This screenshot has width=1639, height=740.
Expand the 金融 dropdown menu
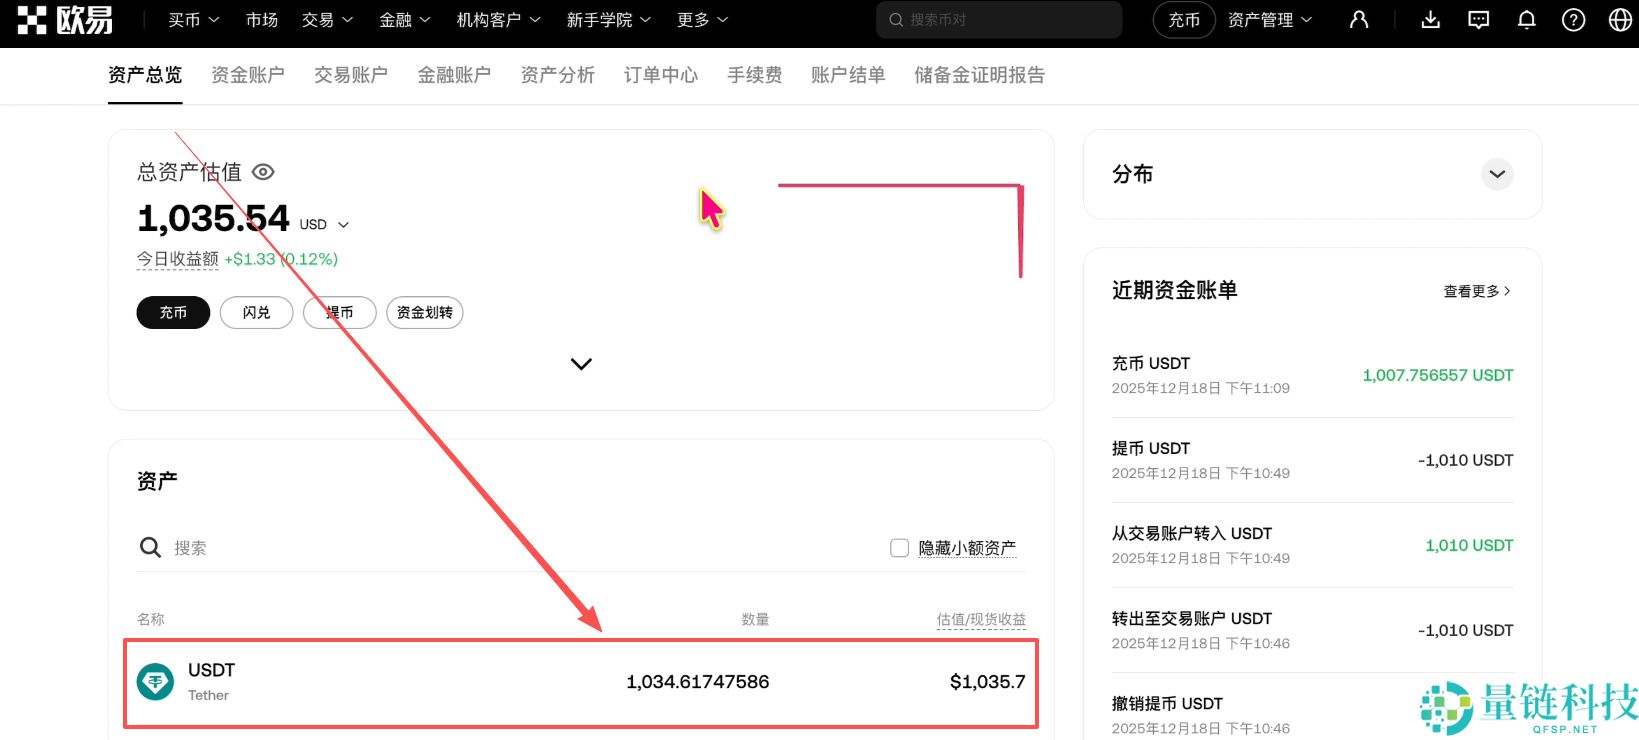click(404, 20)
